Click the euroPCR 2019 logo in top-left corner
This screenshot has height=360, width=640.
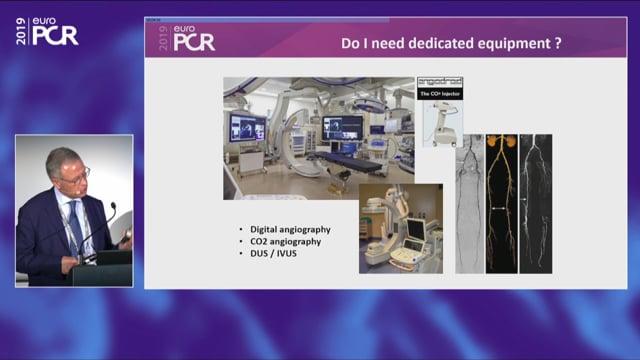point(47,31)
